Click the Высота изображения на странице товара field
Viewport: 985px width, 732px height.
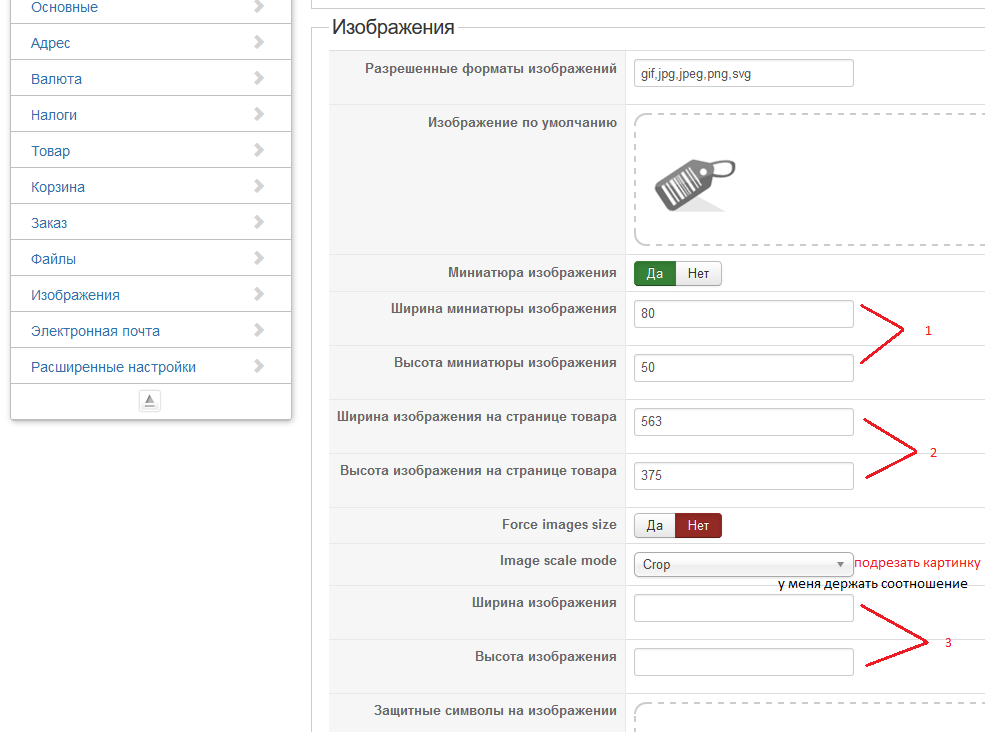pyautogui.click(x=743, y=476)
